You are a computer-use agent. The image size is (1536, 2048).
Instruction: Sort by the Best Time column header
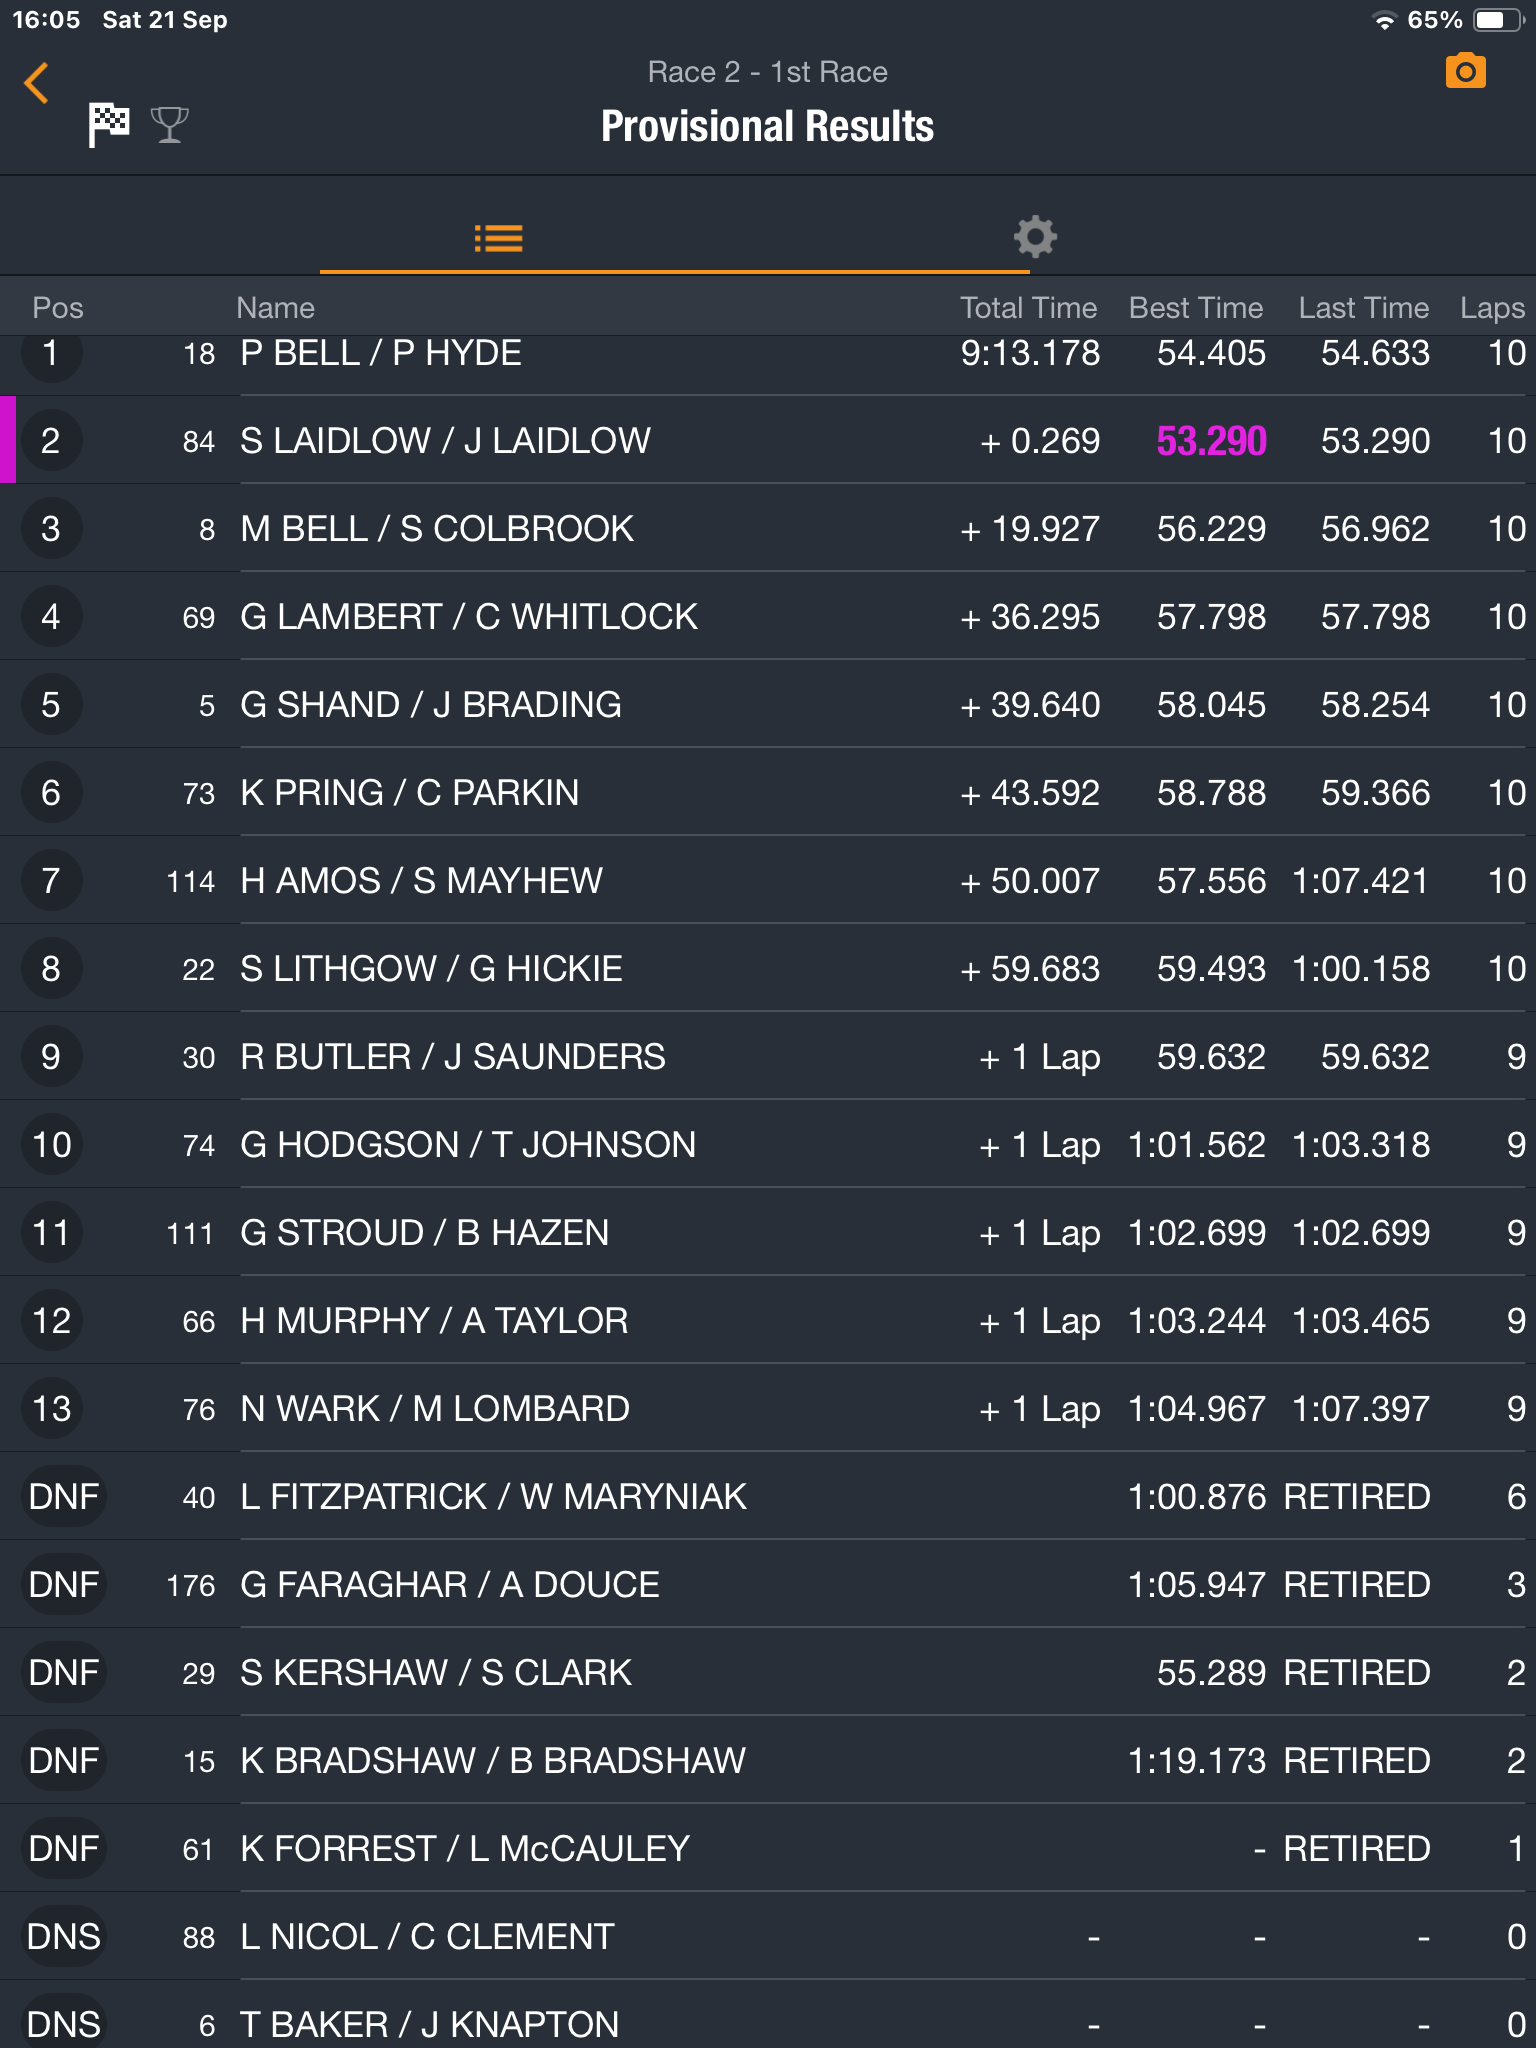click(x=1195, y=308)
